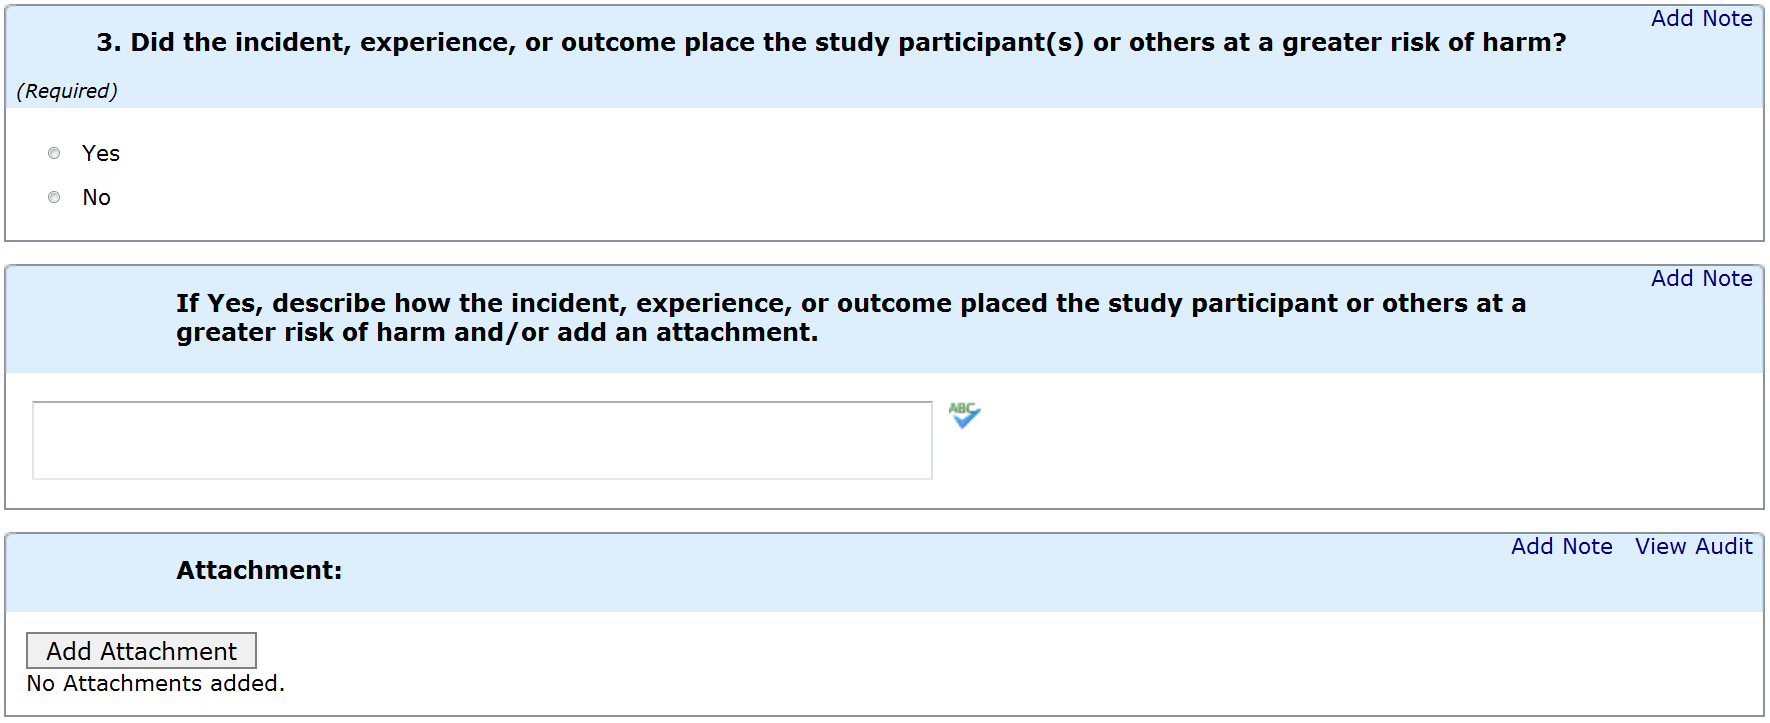This screenshot has width=1770, height=723.
Task: Click the 'No' option label text
Action: (97, 198)
